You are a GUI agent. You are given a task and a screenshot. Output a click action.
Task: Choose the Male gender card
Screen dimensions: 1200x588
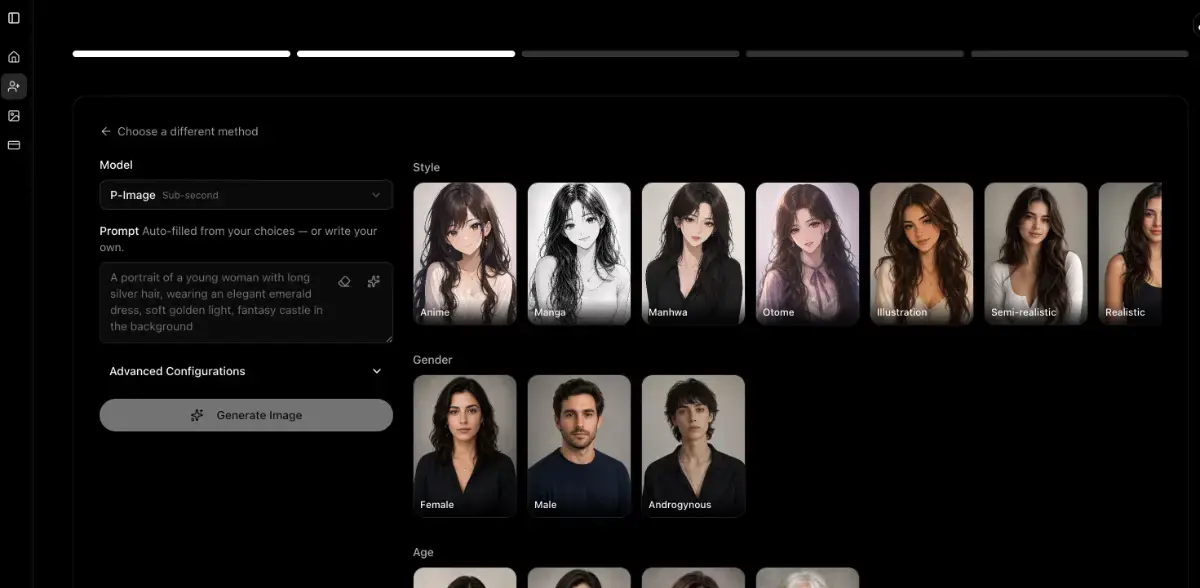pyautogui.click(x=579, y=446)
